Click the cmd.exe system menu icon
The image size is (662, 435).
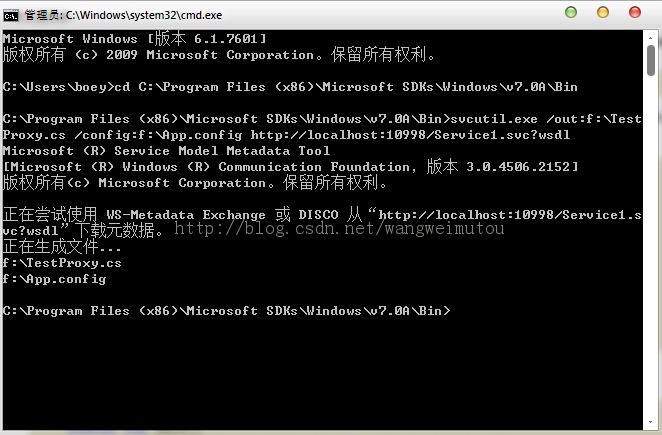pos(11,16)
